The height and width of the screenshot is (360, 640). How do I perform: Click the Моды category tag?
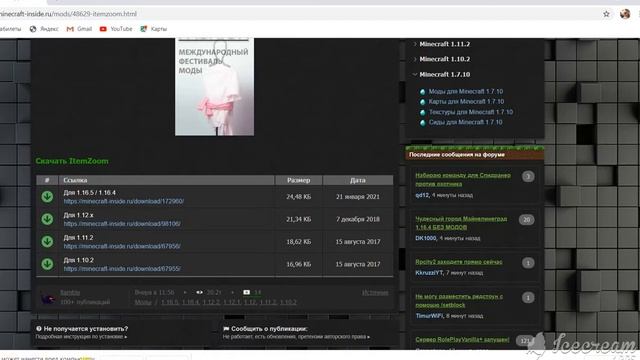point(143,302)
